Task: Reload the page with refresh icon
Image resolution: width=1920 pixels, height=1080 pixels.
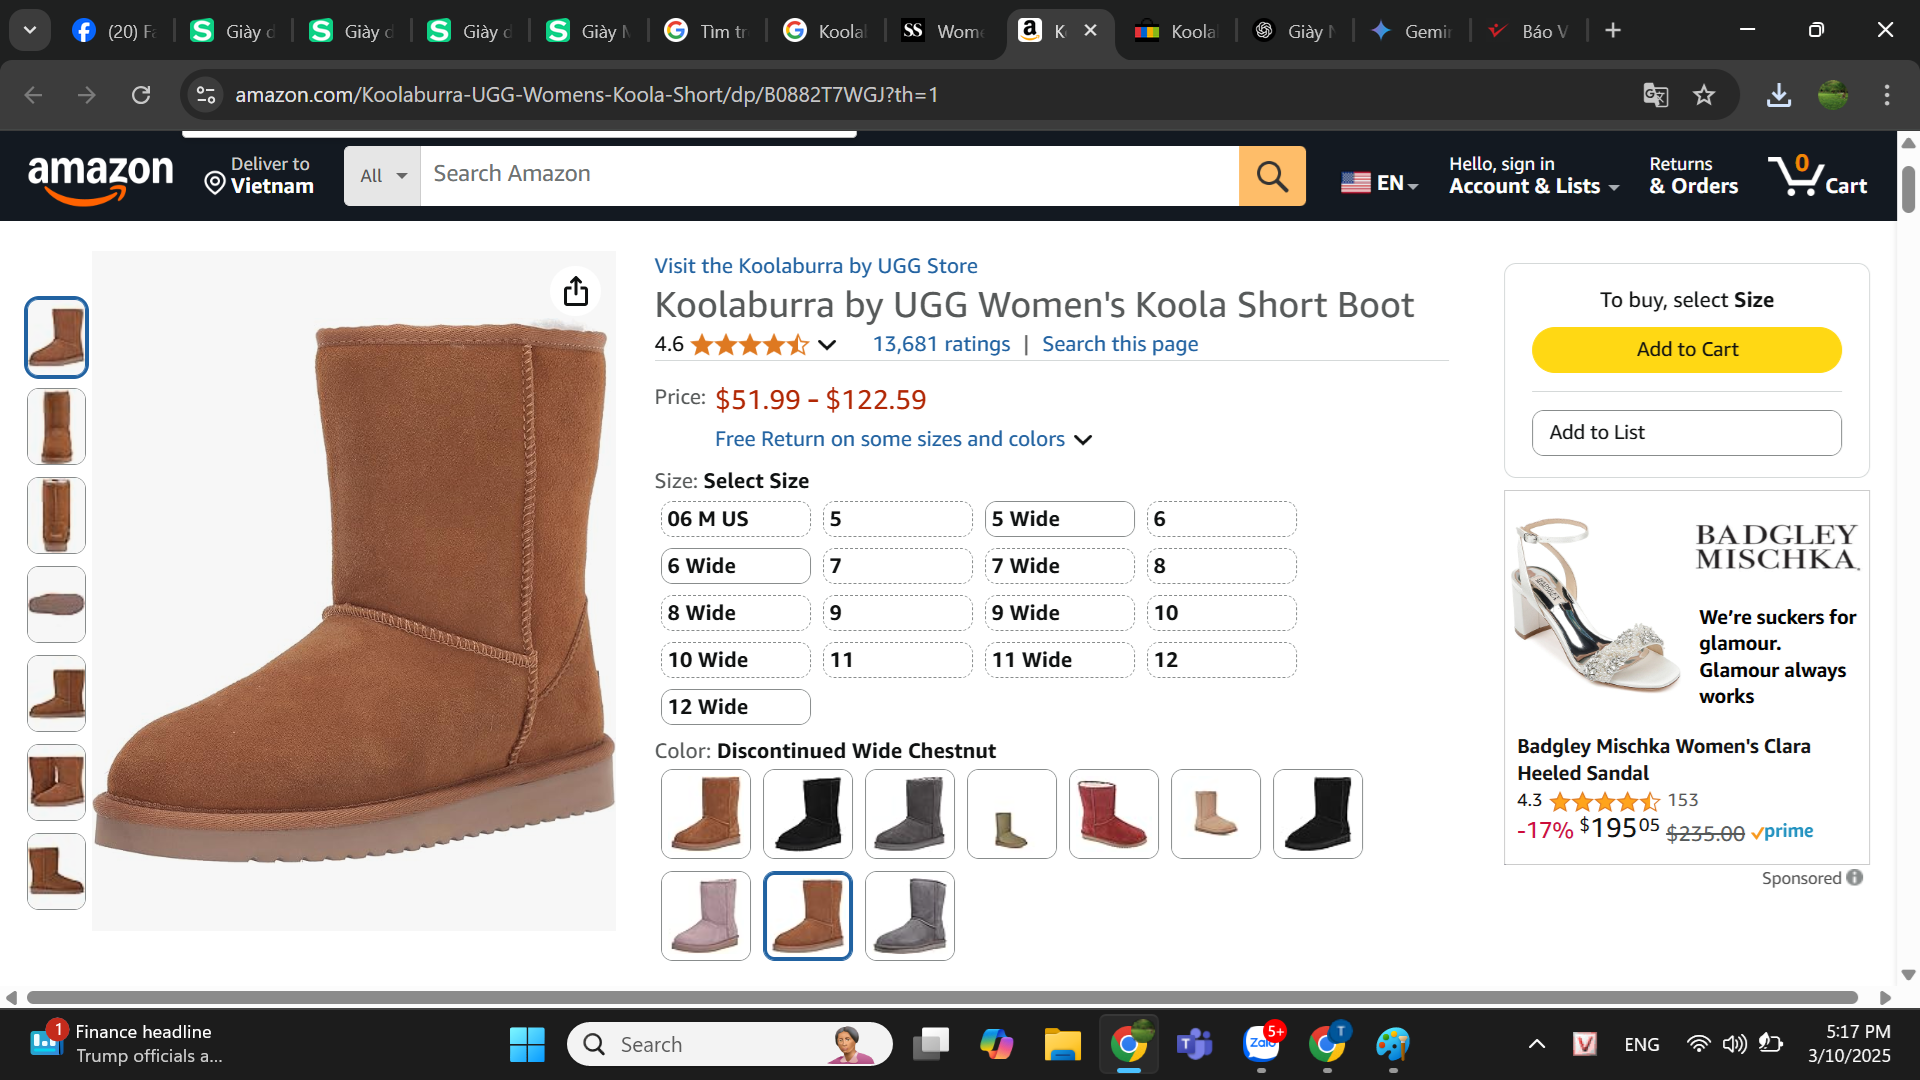Action: [x=141, y=95]
